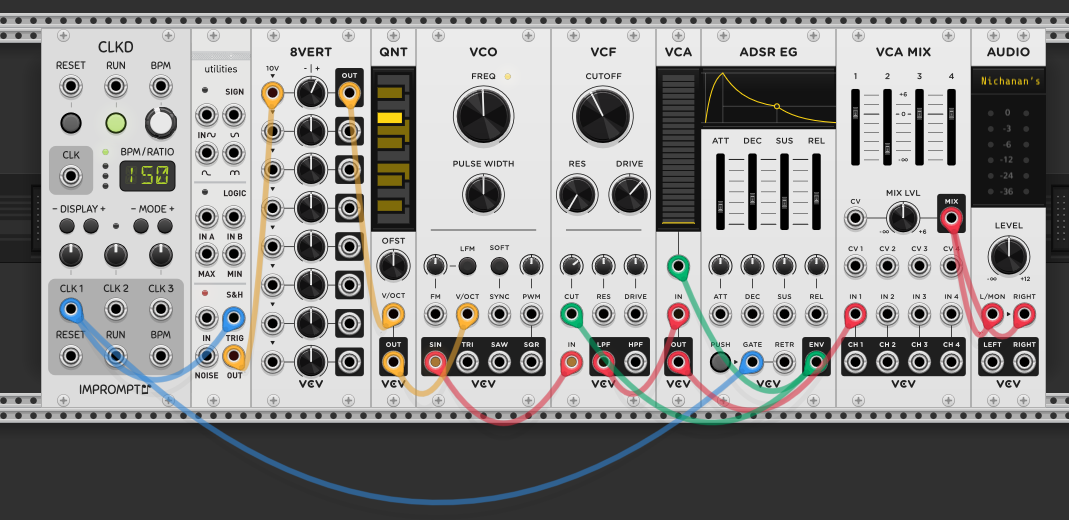
Task: Click the CLKD top RESET input jack
Action: (71, 87)
